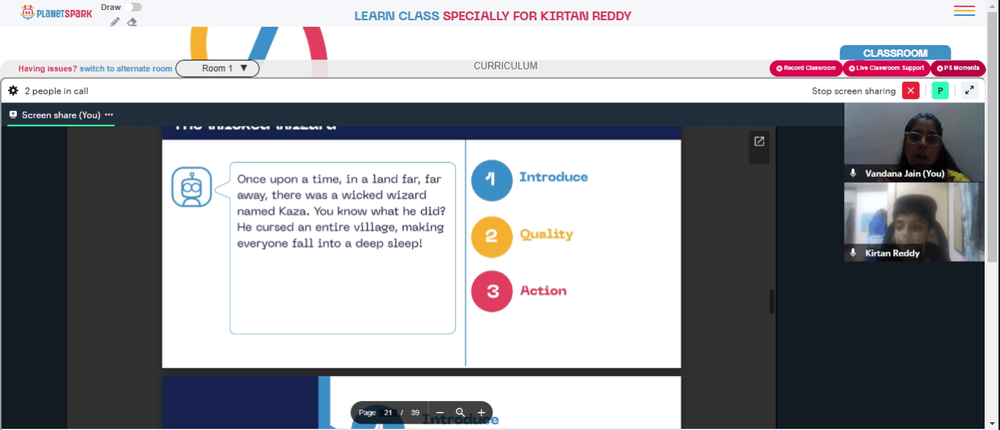
Task: Open the hamburger menu
Action: 964,11
